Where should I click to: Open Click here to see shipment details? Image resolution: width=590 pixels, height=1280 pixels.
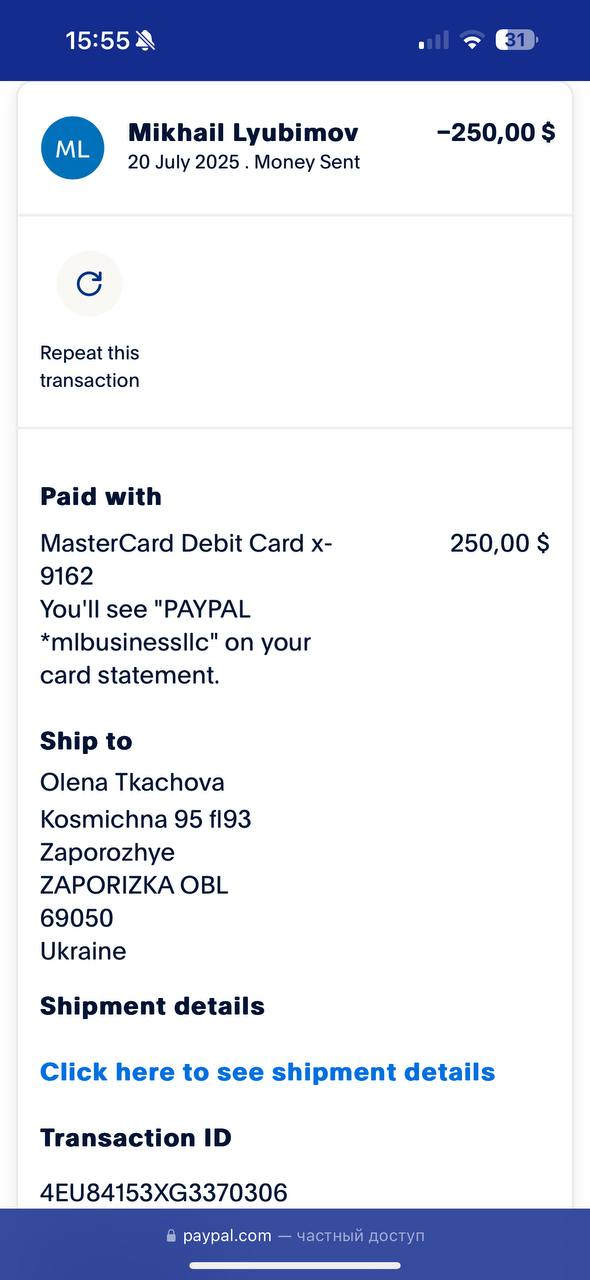(x=267, y=1072)
